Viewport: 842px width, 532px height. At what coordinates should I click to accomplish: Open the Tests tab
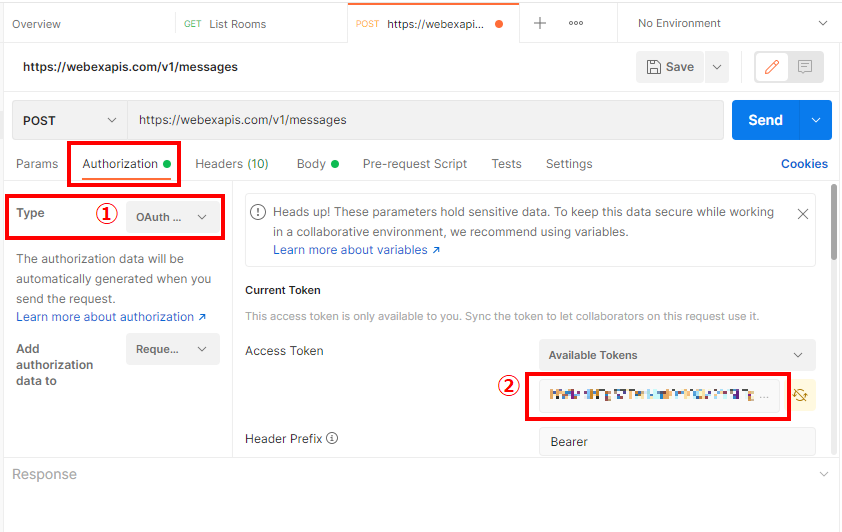pyautogui.click(x=506, y=164)
